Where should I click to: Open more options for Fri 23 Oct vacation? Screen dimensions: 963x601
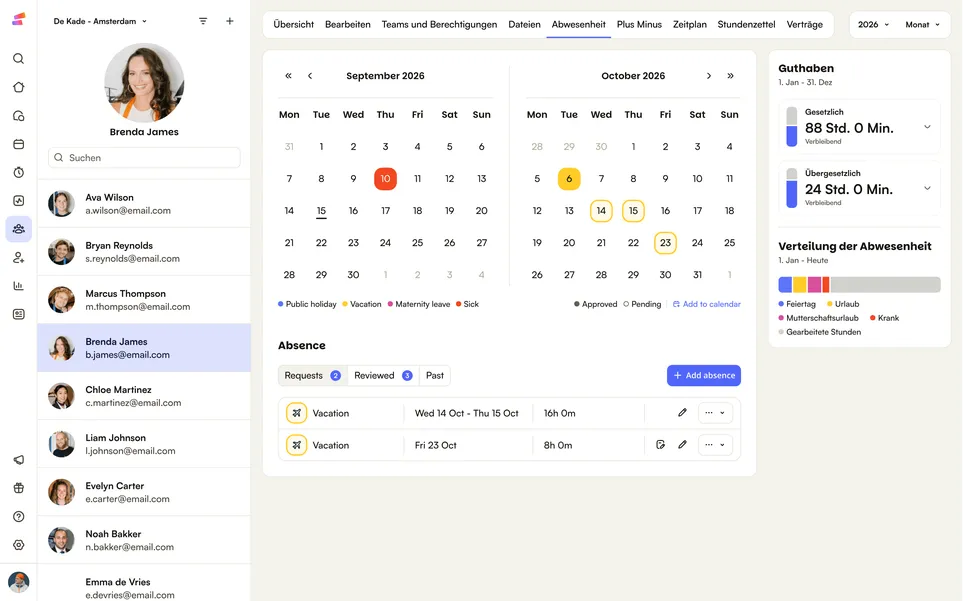pyautogui.click(x=715, y=444)
